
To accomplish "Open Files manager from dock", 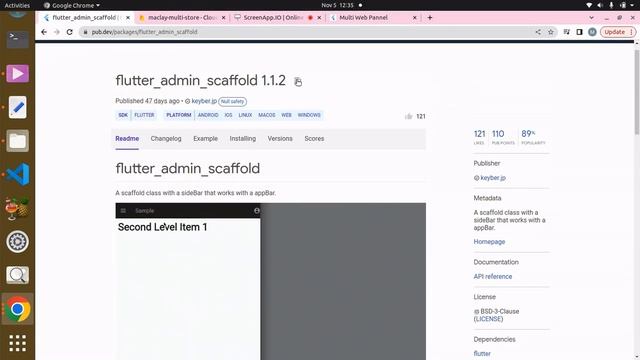I will [17, 141].
